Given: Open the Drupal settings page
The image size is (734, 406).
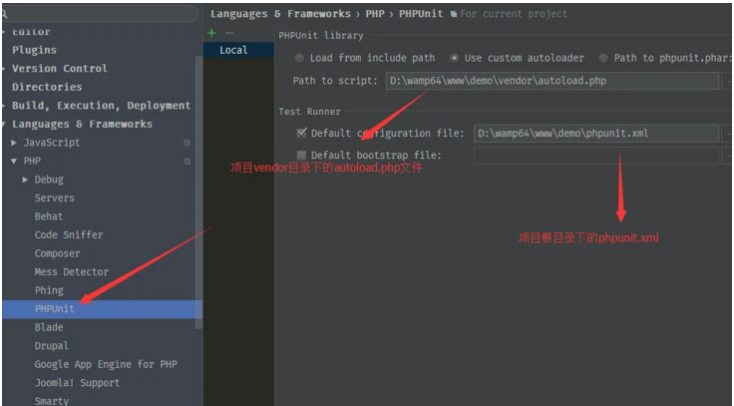Looking at the screenshot, I should (x=51, y=346).
